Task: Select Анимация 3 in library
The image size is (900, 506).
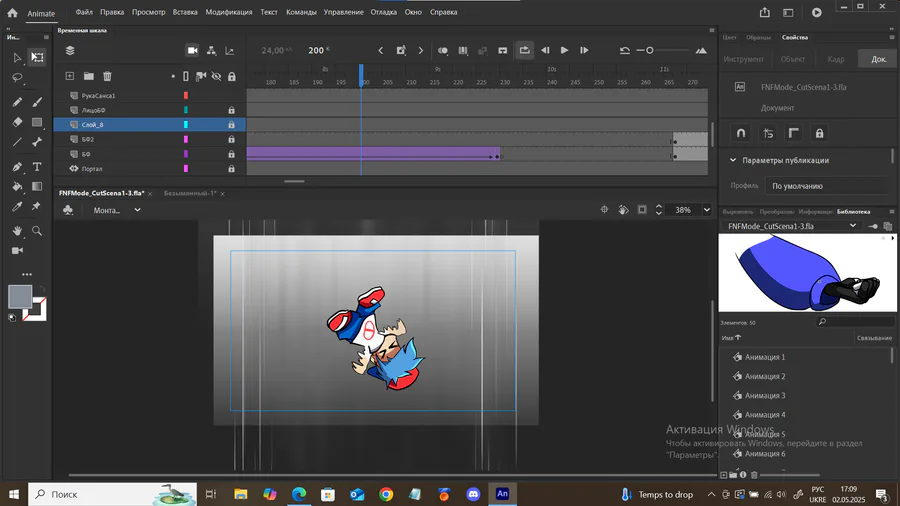Action: point(765,395)
